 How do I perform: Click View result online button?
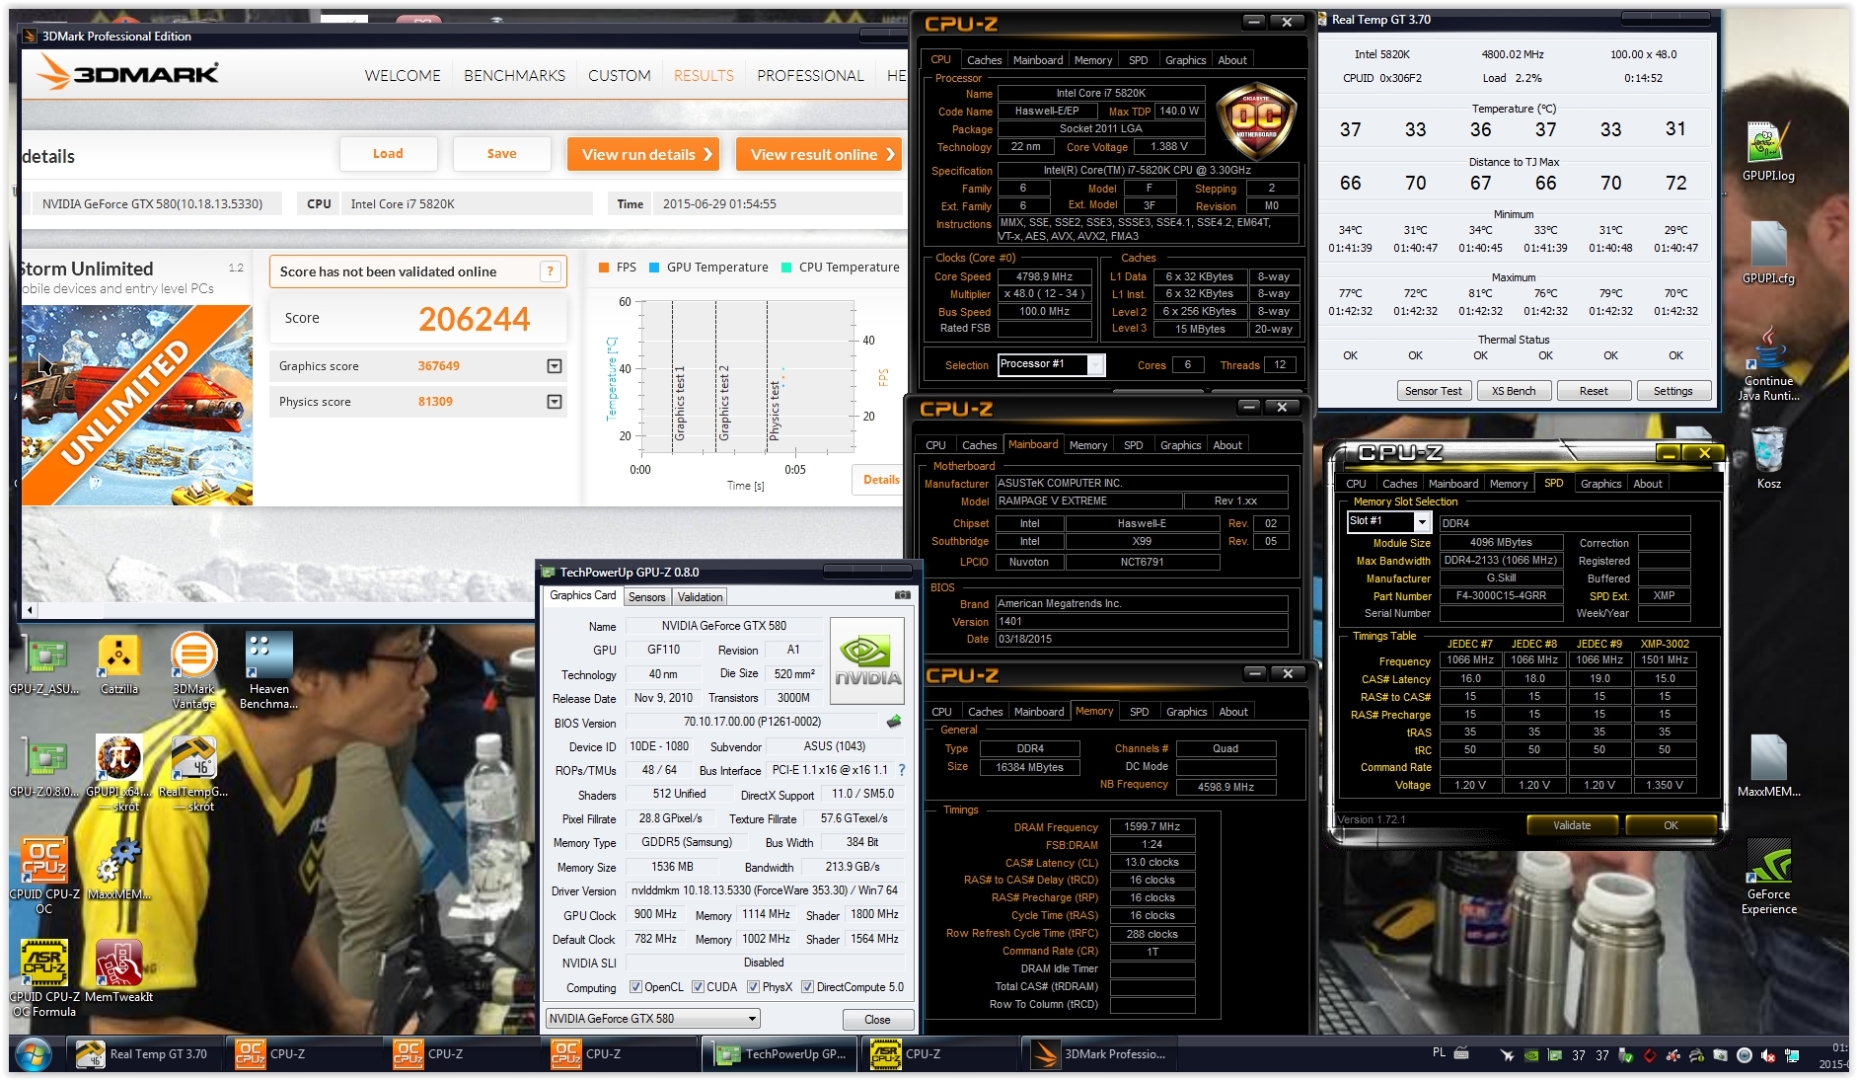[x=819, y=154]
